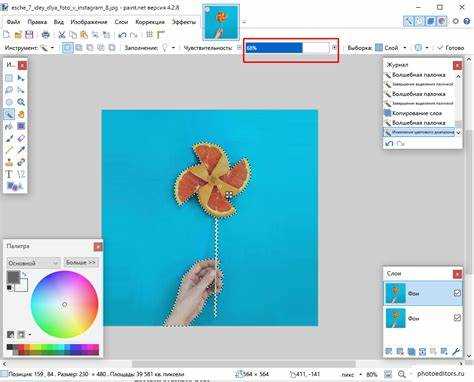The image size is (474, 382).
Task: Select the Lasso Select tool
Action: pos(9,90)
